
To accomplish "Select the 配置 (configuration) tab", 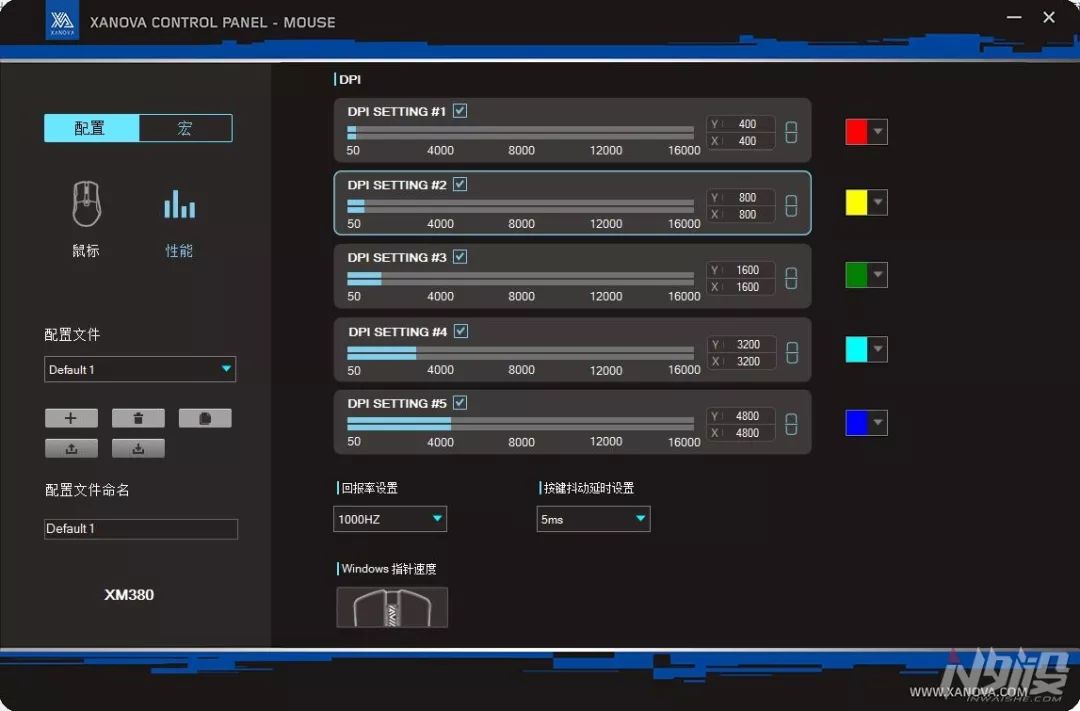I will click(91, 128).
